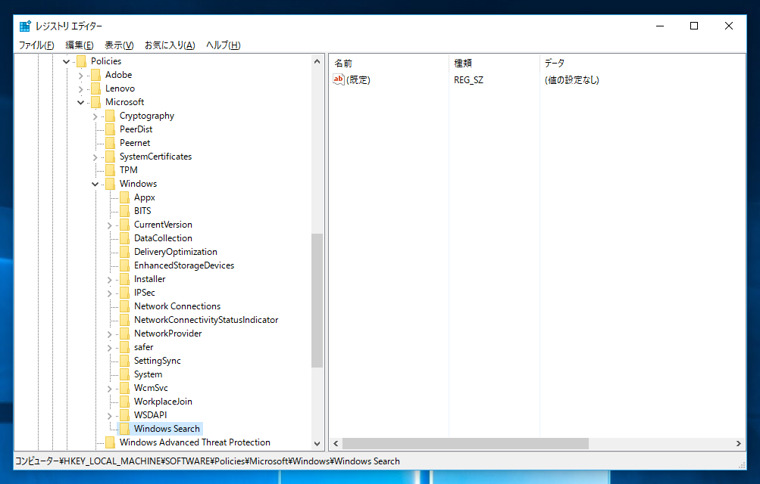Expand the SystemCertificates key
Image resolution: width=760 pixels, height=484 pixels.
(x=95, y=157)
